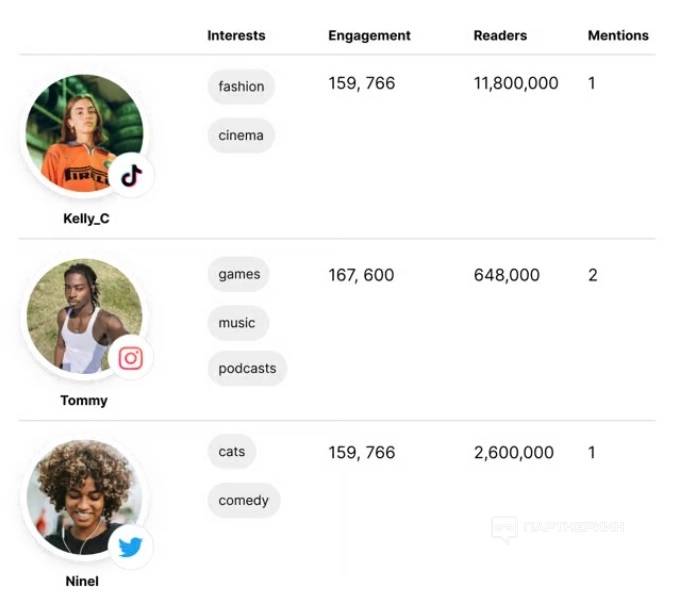Click the Twitter icon on Ninel's avatar
The image size is (675, 596).
point(131,547)
